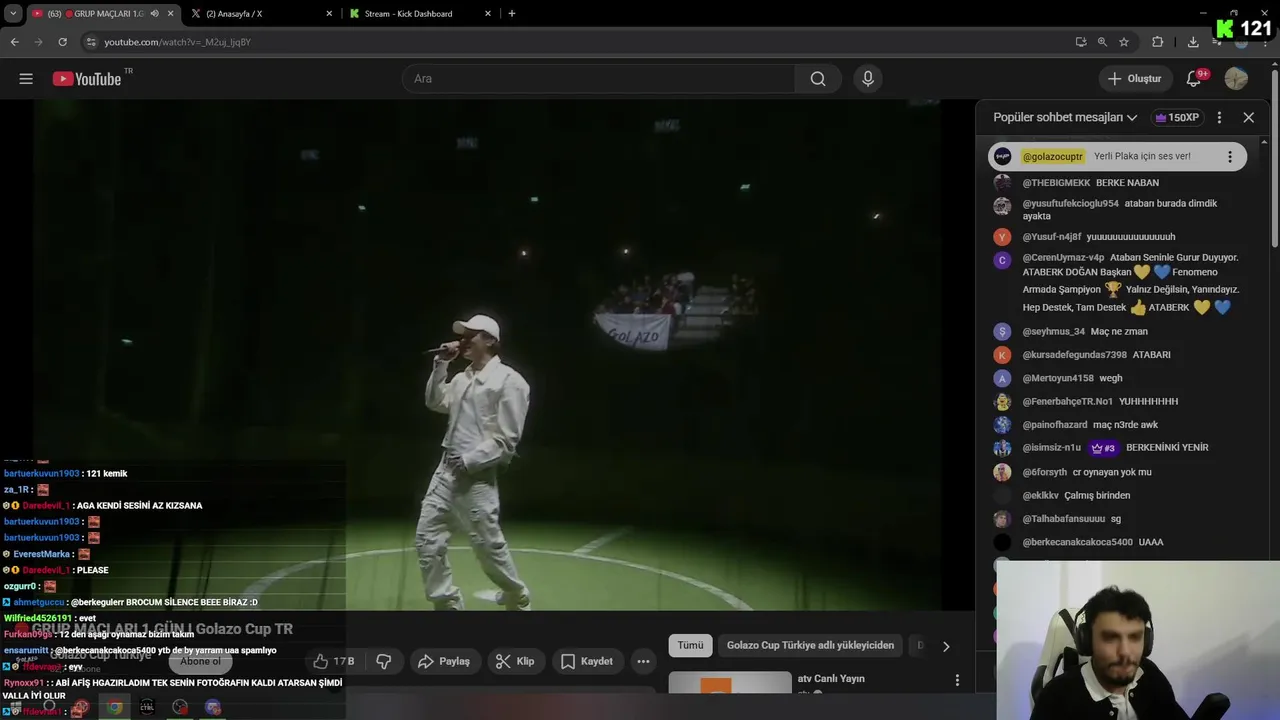Click the YouTube search magnifier button
This screenshot has width=1280, height=720.
(818, 79)
